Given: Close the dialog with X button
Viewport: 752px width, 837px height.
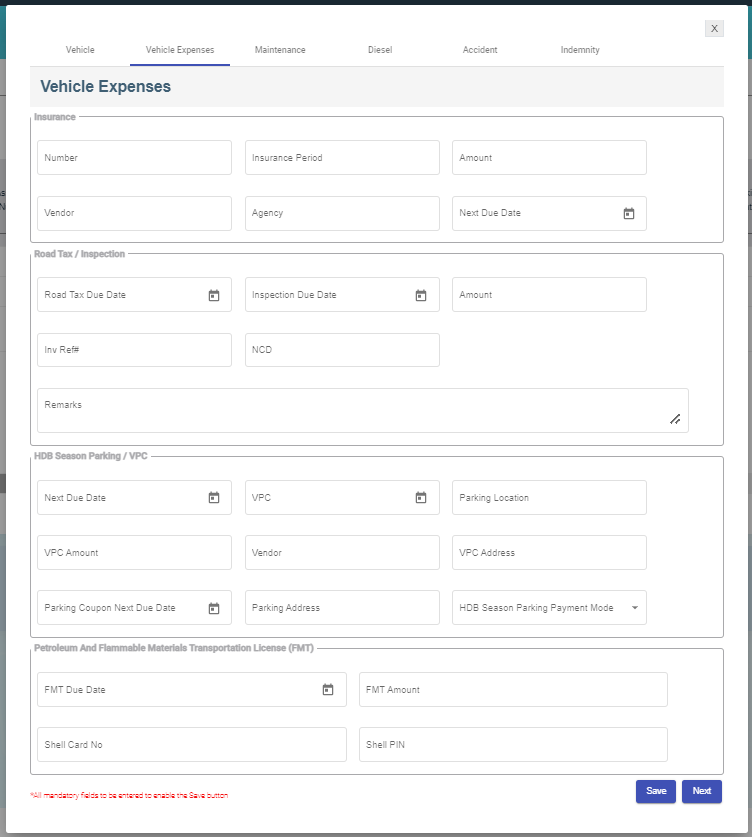Looking at the screenshot, I should click(714, 29).
